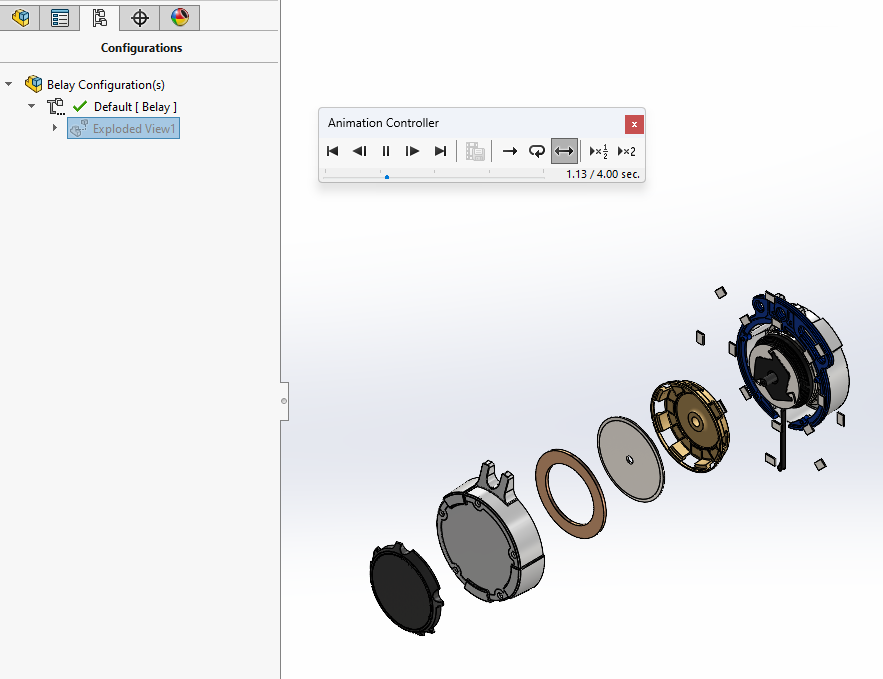Select the ConfigurationManager tab
The height and width of the screenshot is (679, 883).
99,17
